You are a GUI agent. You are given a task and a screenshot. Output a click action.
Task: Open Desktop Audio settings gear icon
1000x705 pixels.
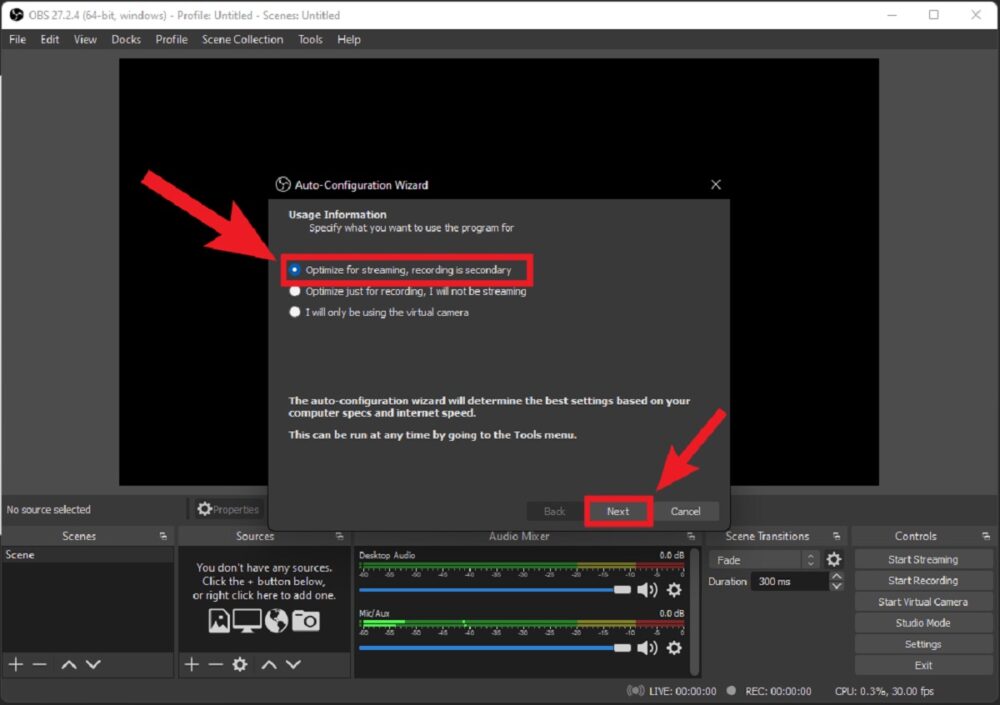click(x=674, y=591)
